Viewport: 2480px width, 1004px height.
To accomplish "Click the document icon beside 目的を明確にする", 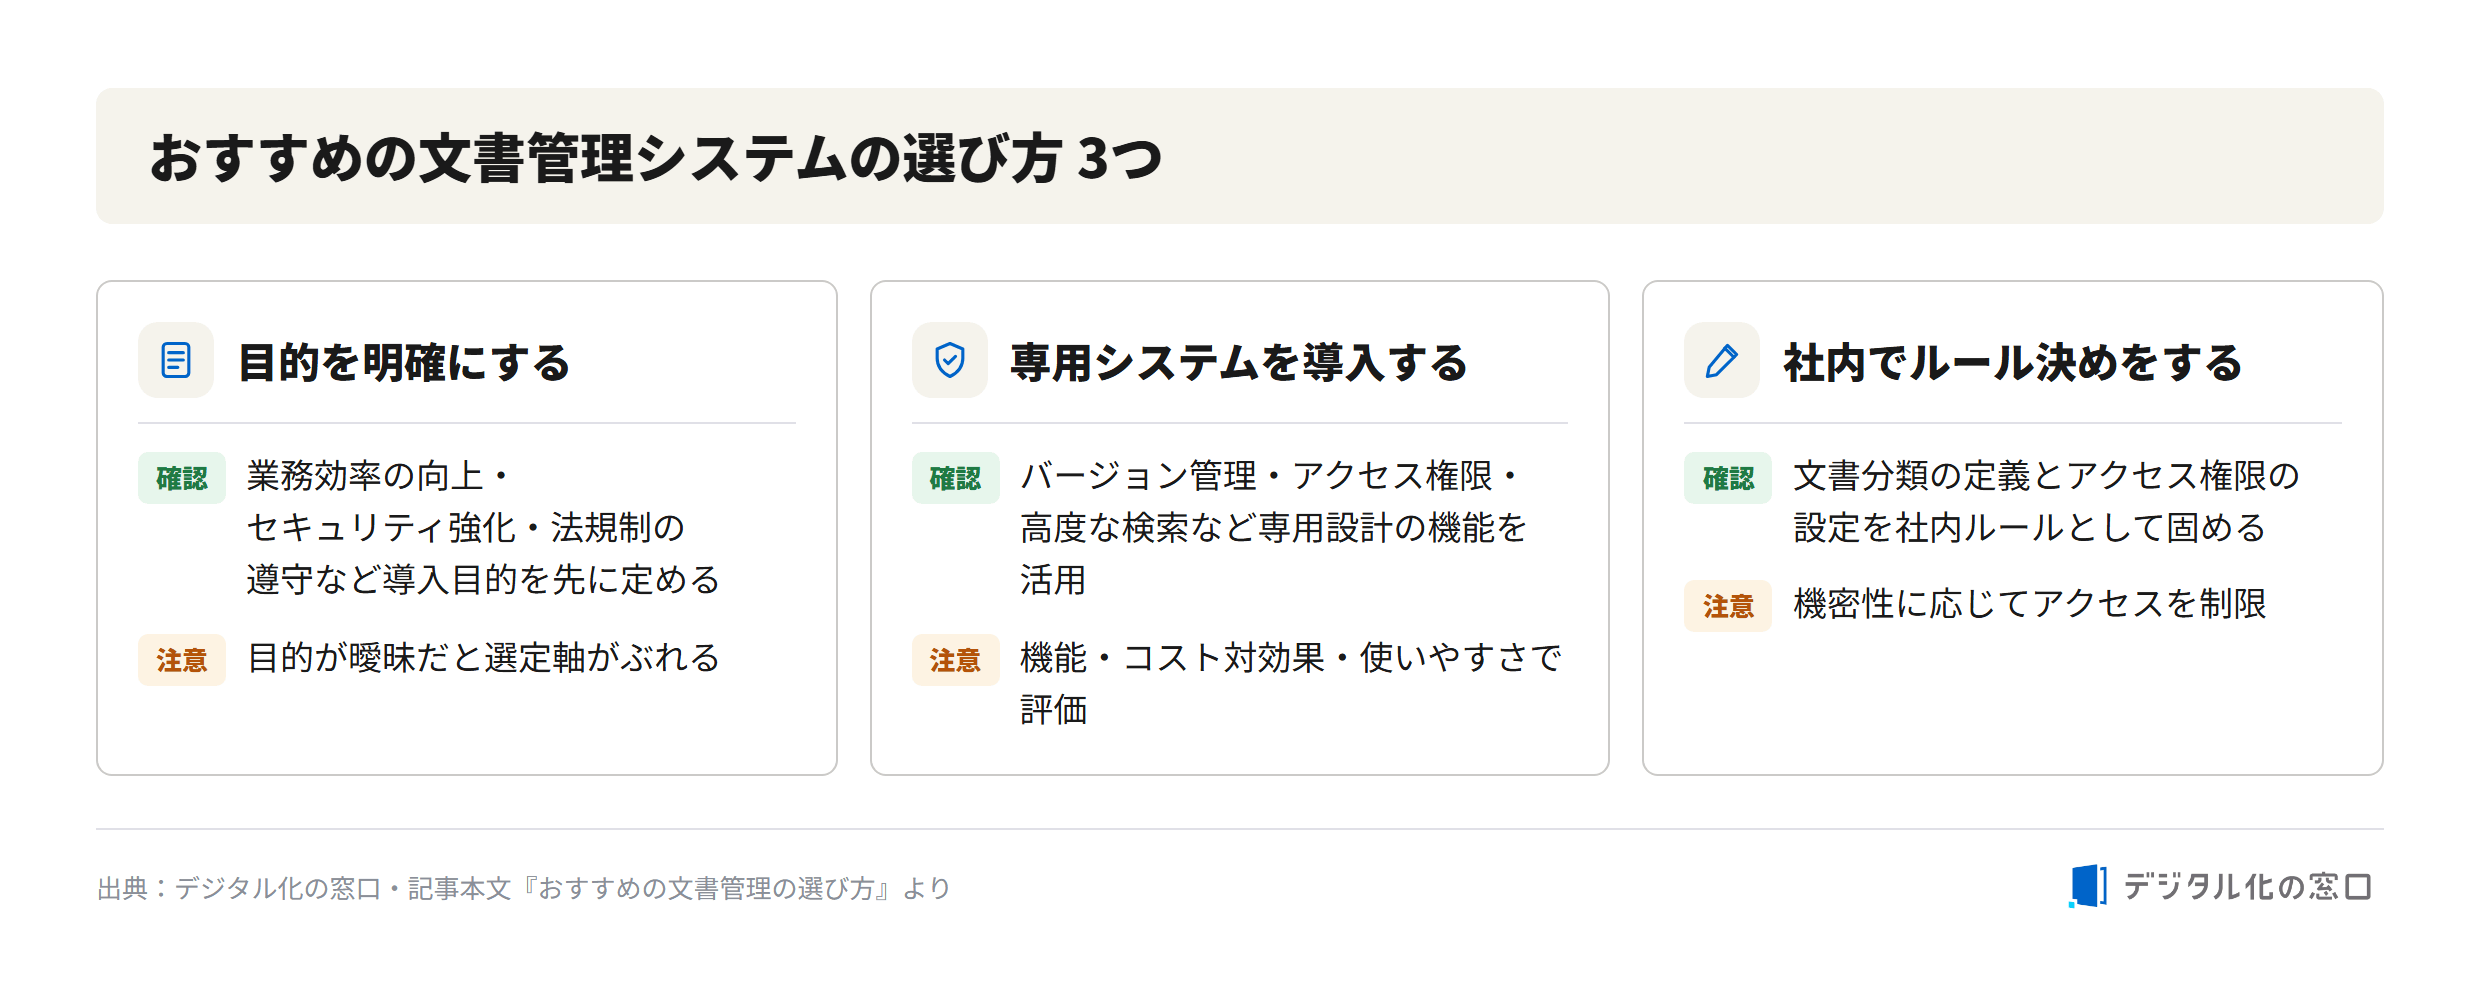I will pos(176,360).
